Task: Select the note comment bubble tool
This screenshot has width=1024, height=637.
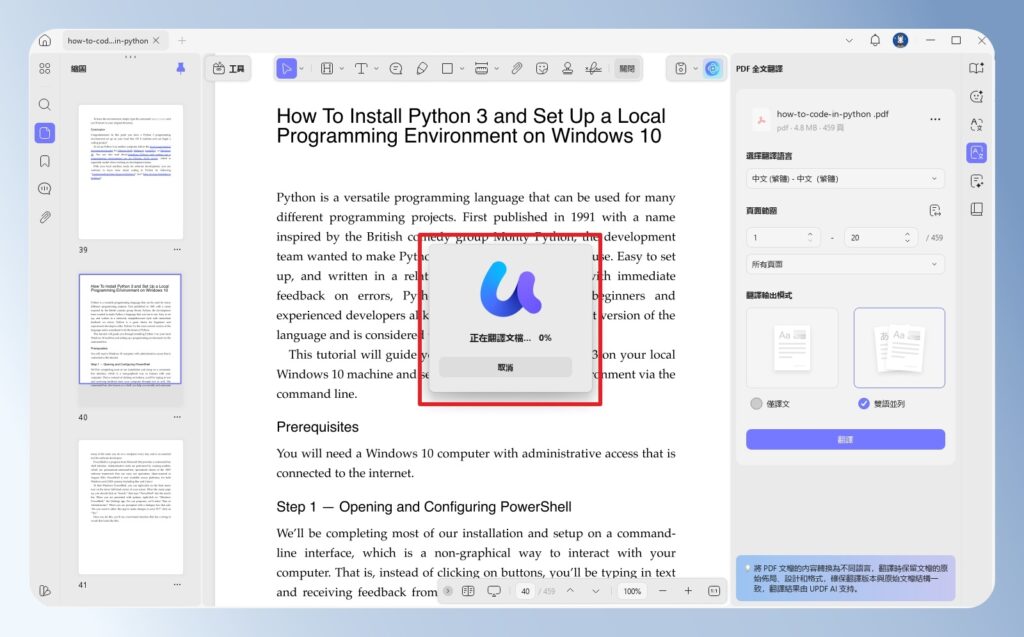Action: point(396,69)
